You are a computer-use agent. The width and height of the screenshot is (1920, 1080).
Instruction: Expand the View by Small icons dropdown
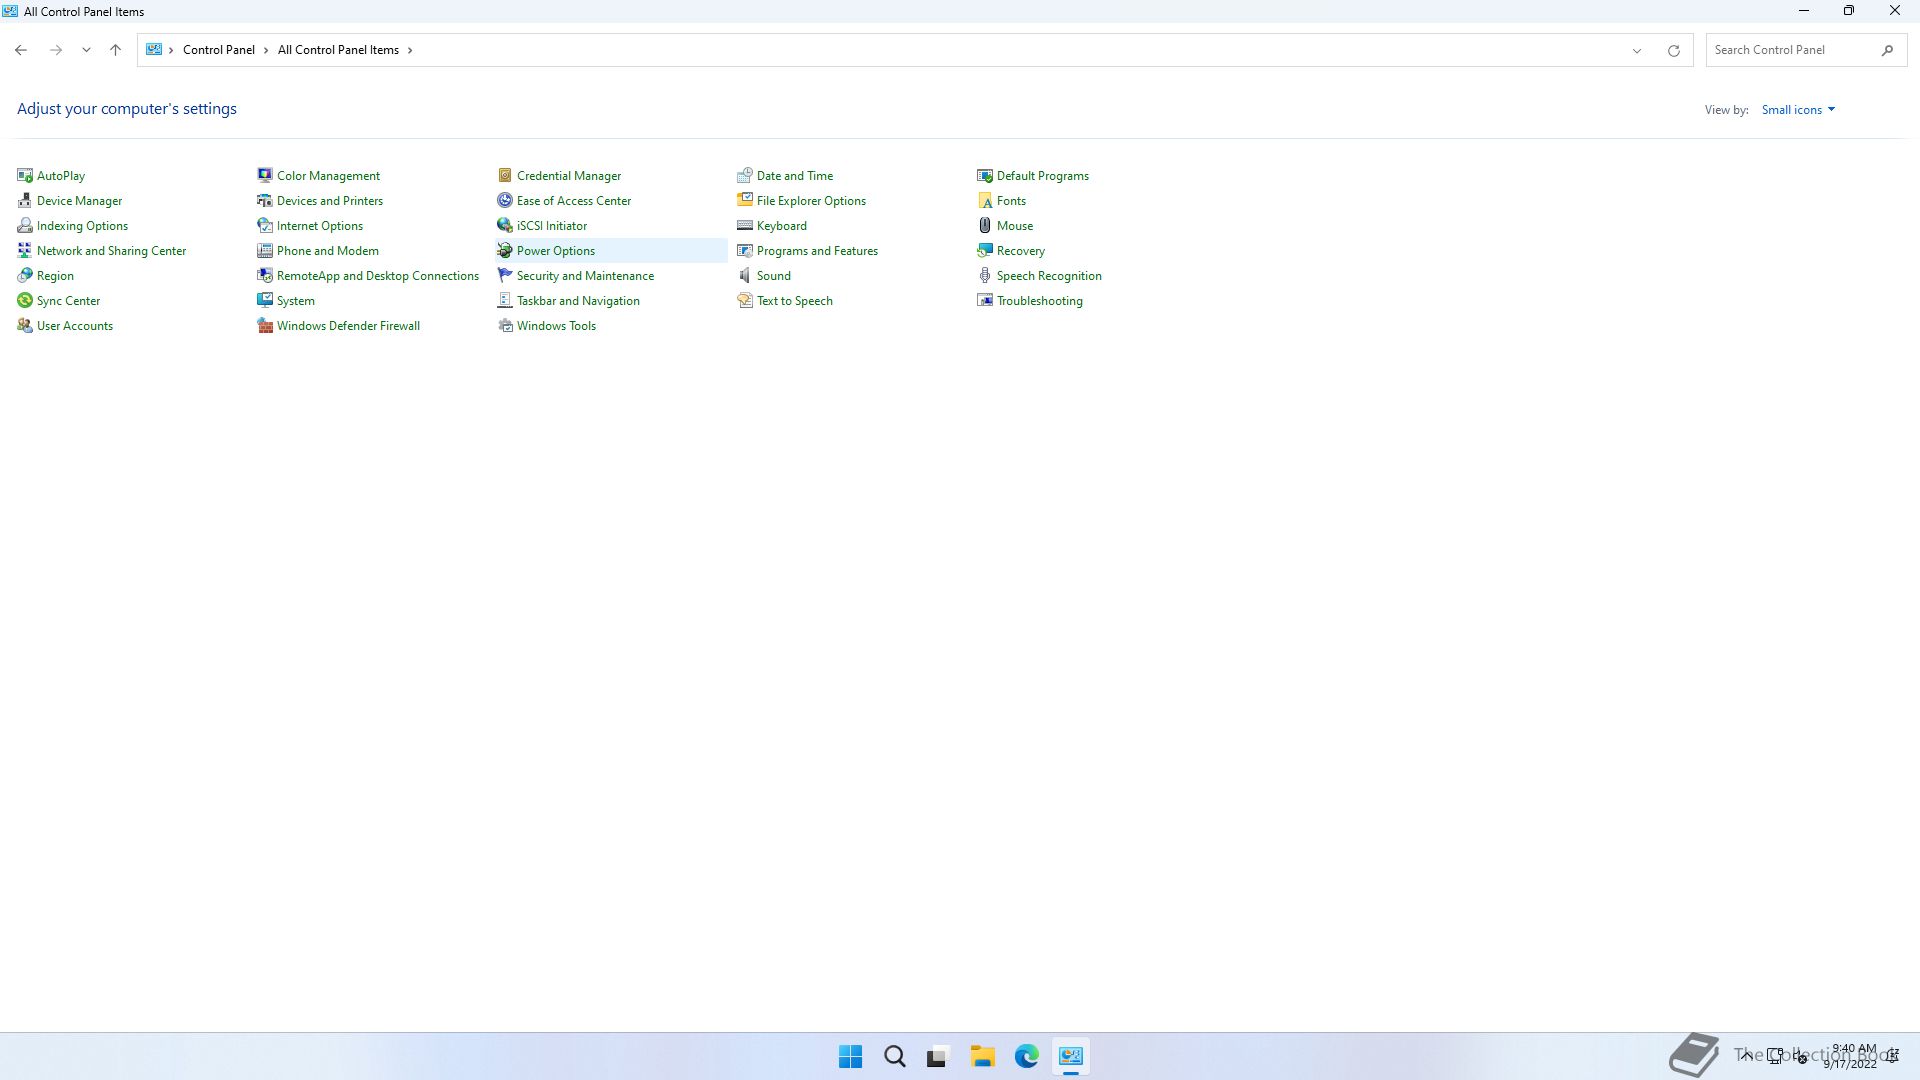1798,110
